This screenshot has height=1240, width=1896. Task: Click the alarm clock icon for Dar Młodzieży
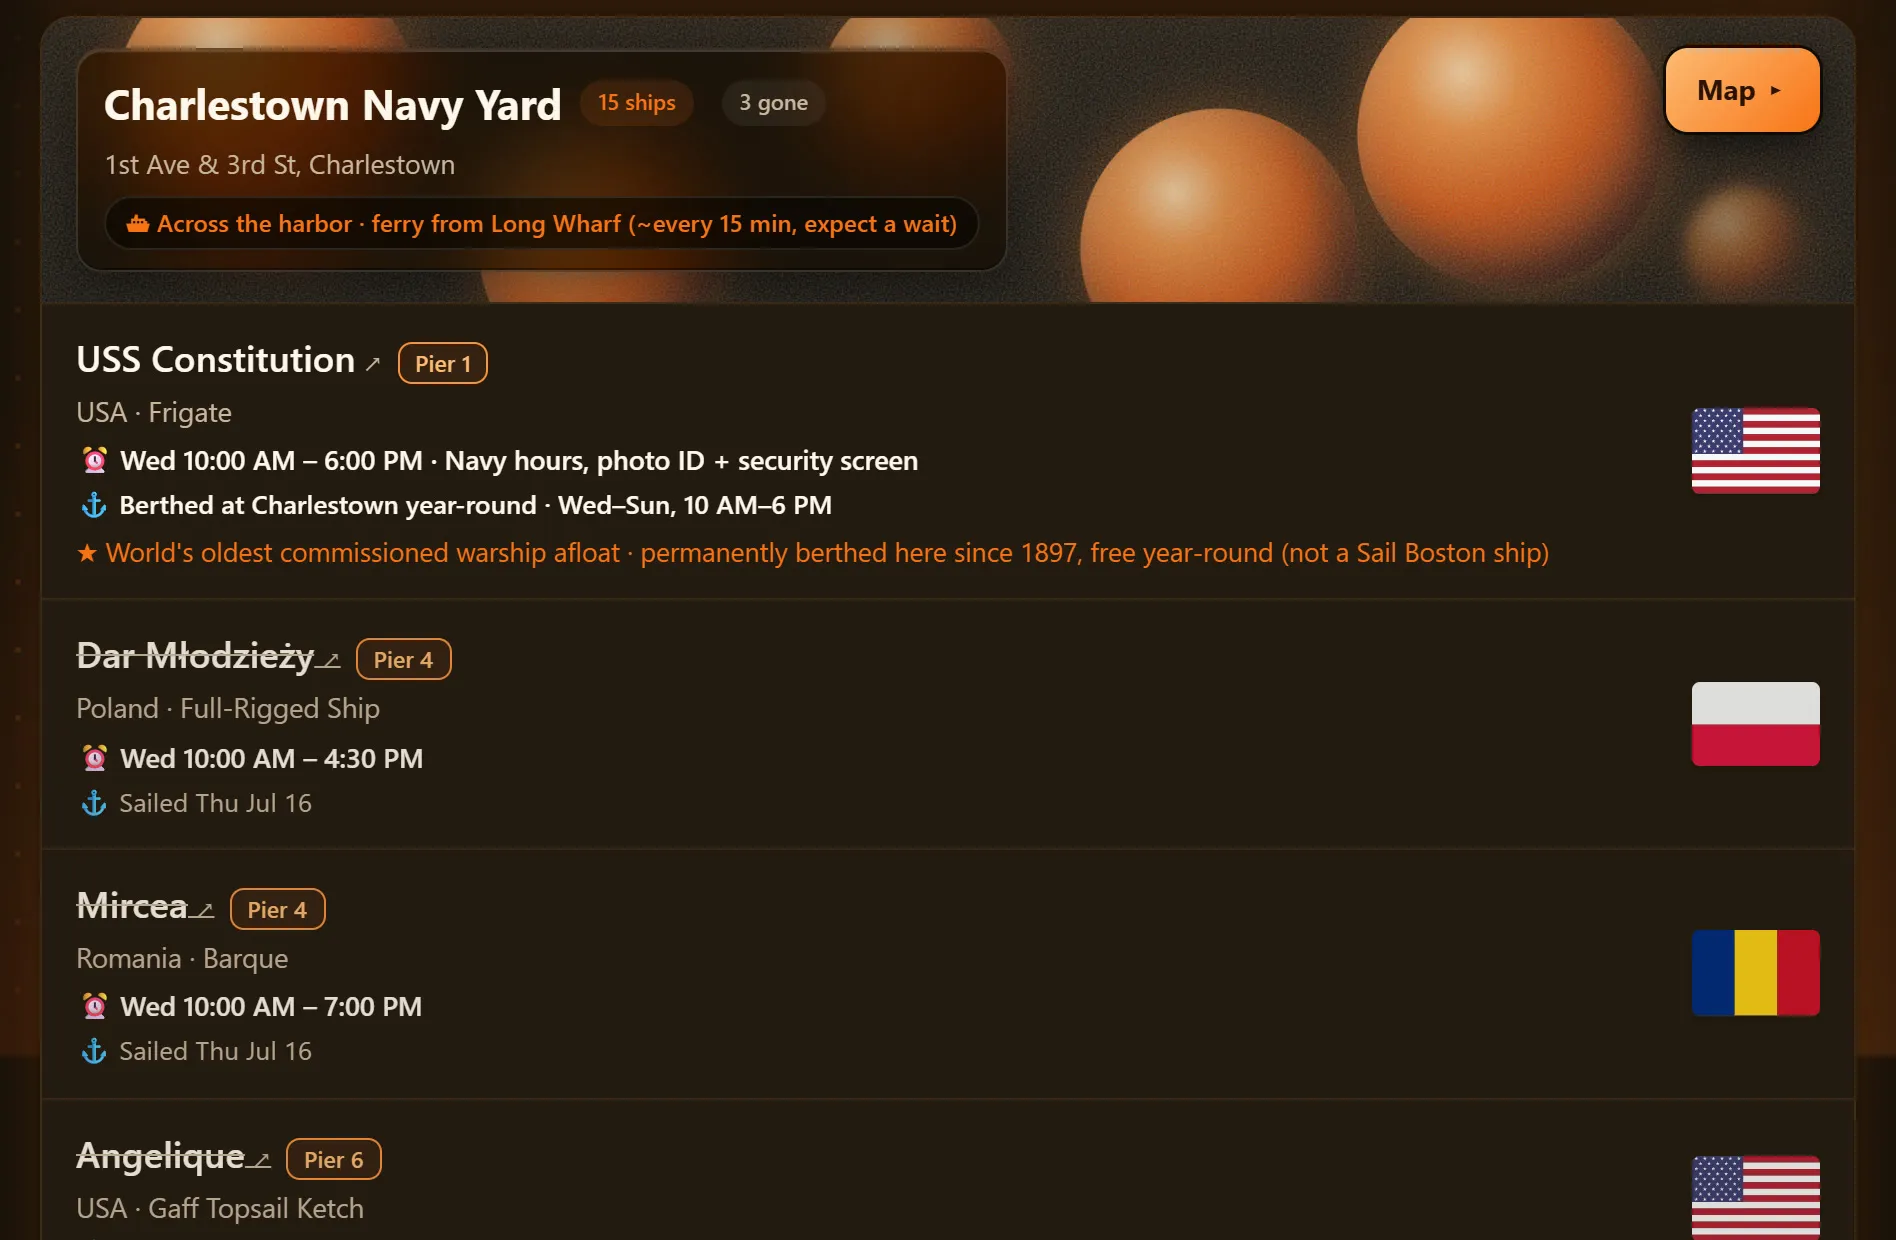tap(95, 758)
